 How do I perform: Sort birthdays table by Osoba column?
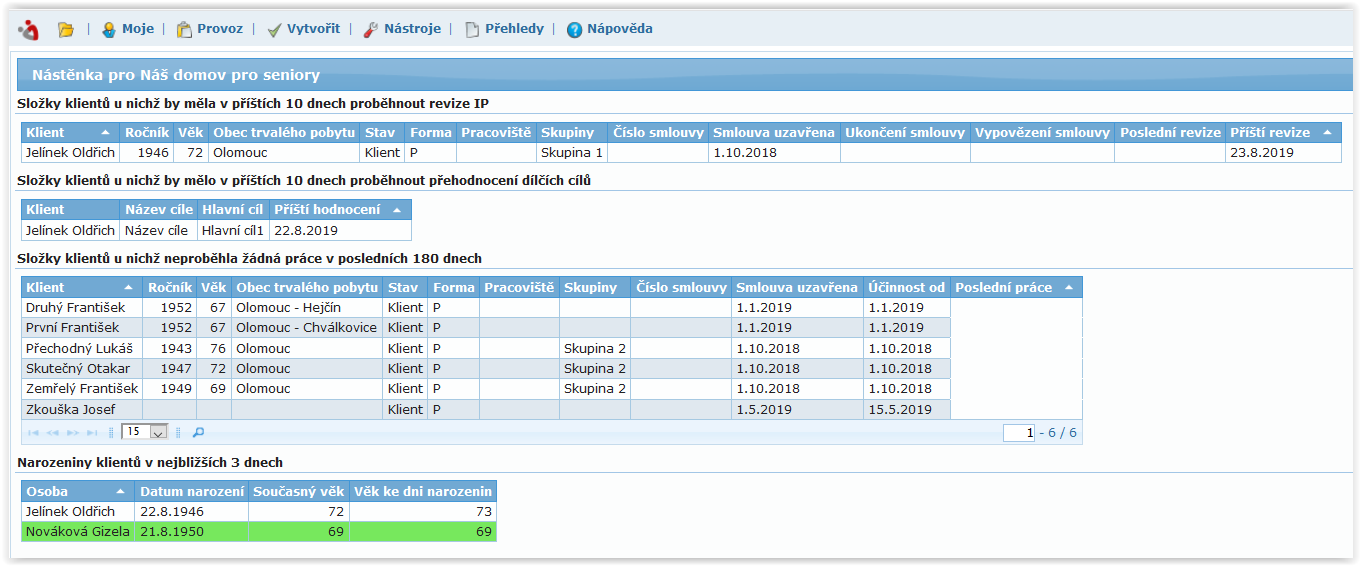pos(78,491)
